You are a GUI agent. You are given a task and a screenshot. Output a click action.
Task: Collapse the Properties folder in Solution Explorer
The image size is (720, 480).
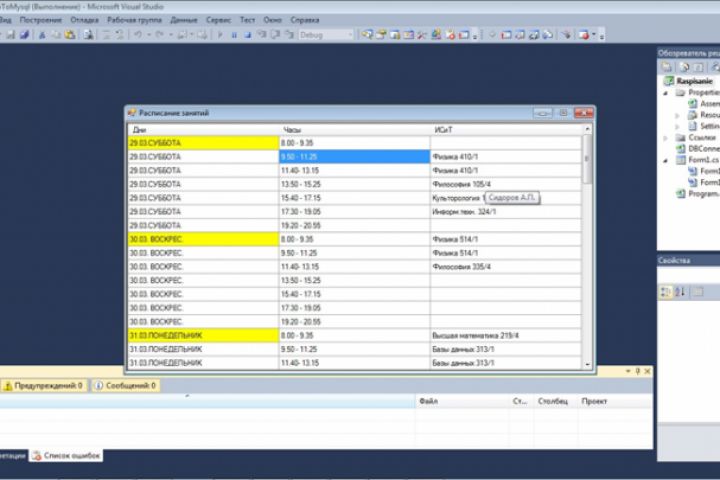[665, 93]
